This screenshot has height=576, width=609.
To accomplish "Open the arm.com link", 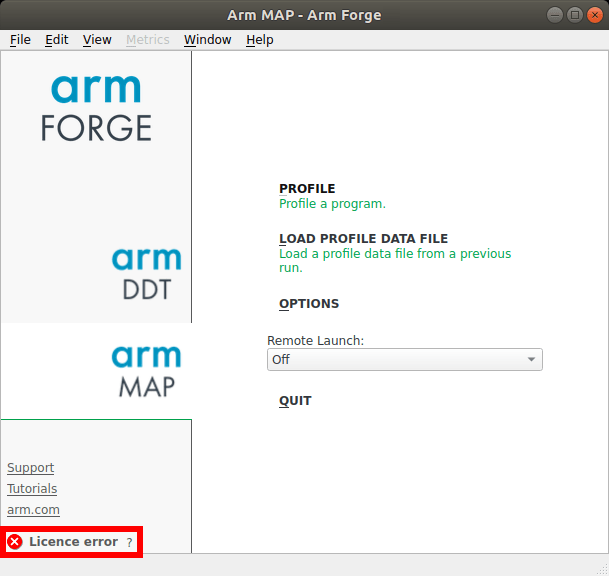I will click(x=33, y=510).
